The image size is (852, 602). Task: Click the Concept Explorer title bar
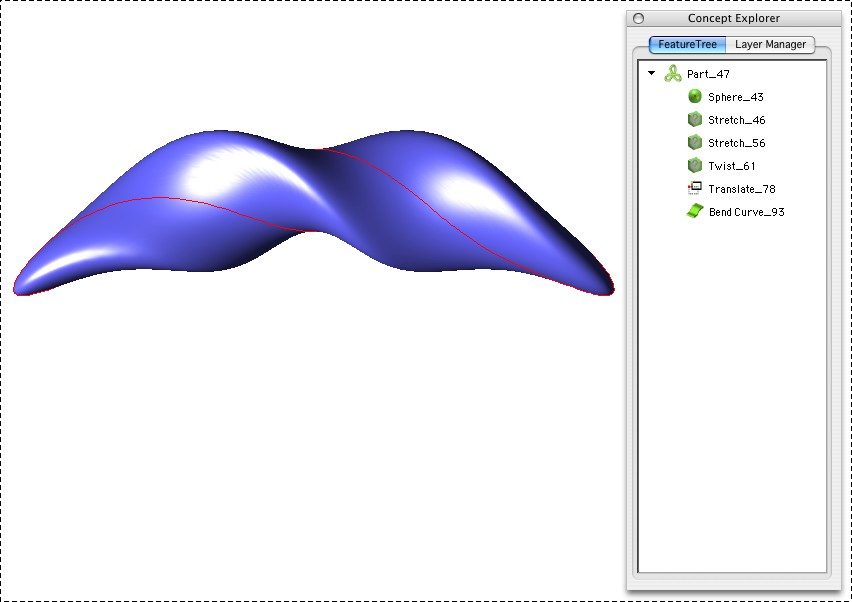click(734, 18)
